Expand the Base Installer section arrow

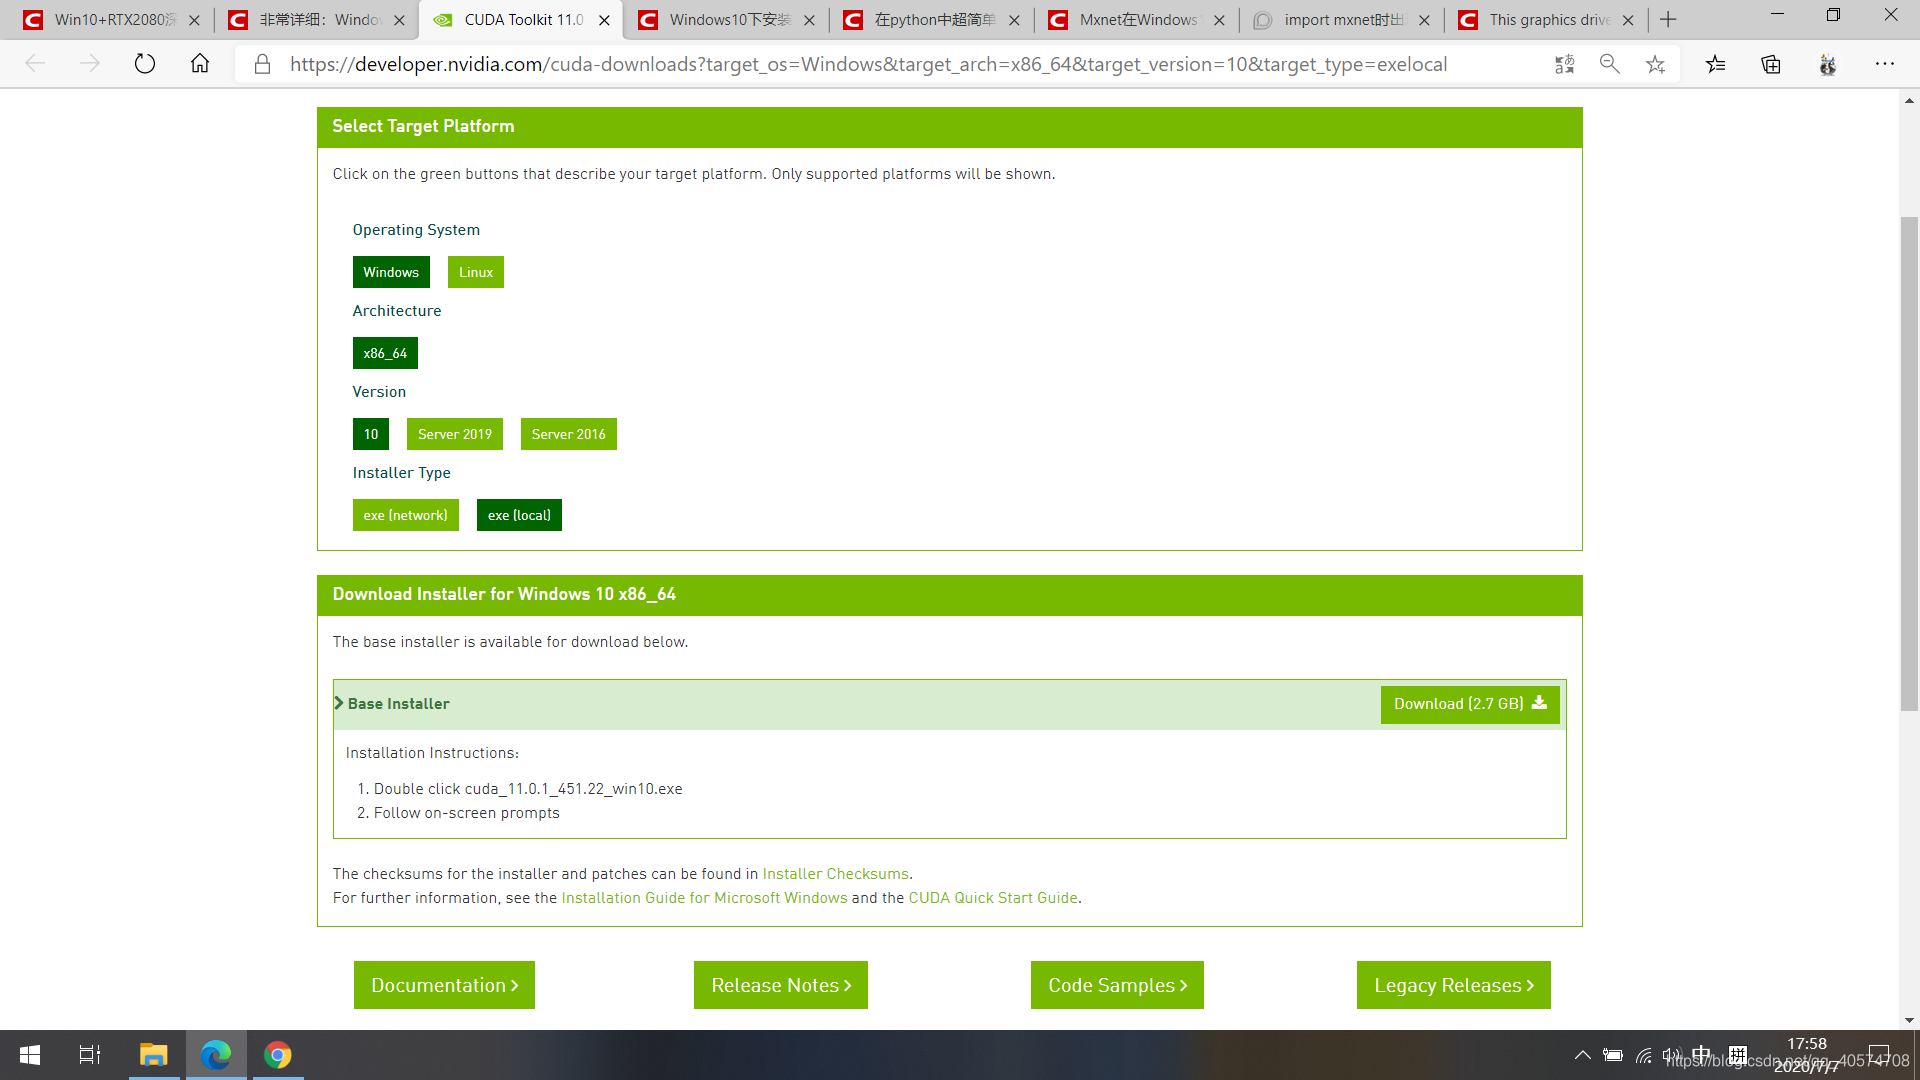tap(339, 703)
